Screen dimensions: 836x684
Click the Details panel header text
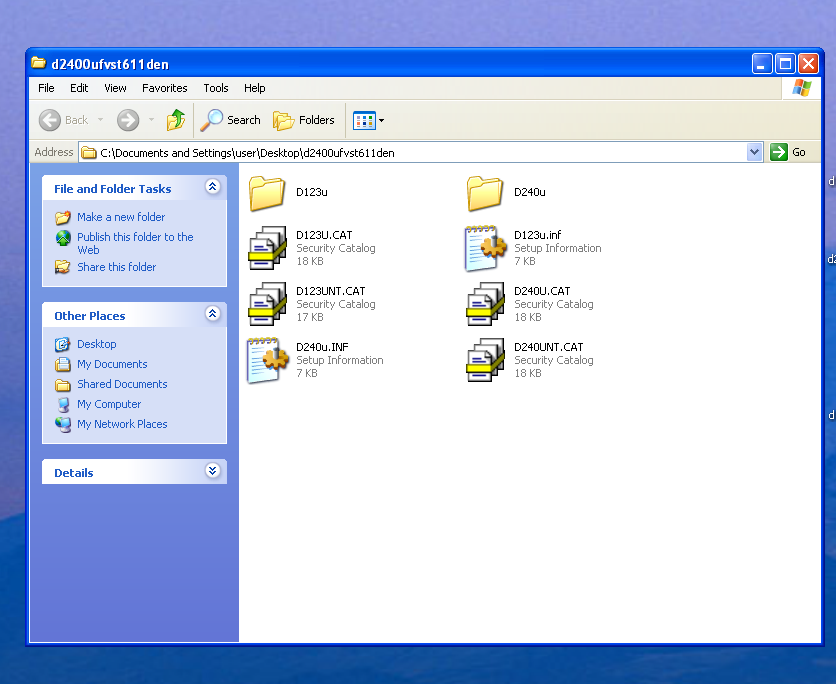pos(74,473)
